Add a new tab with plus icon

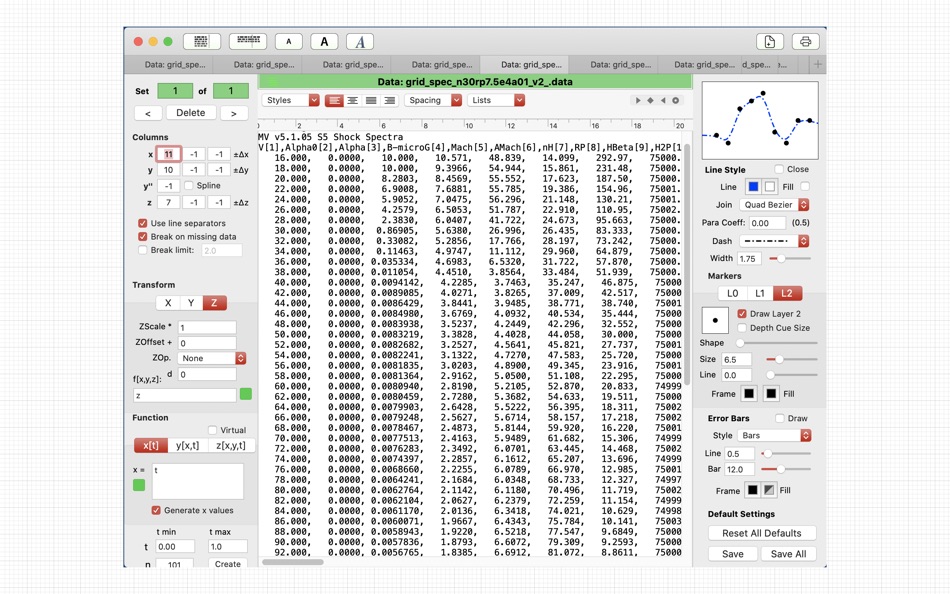(817, 64)
